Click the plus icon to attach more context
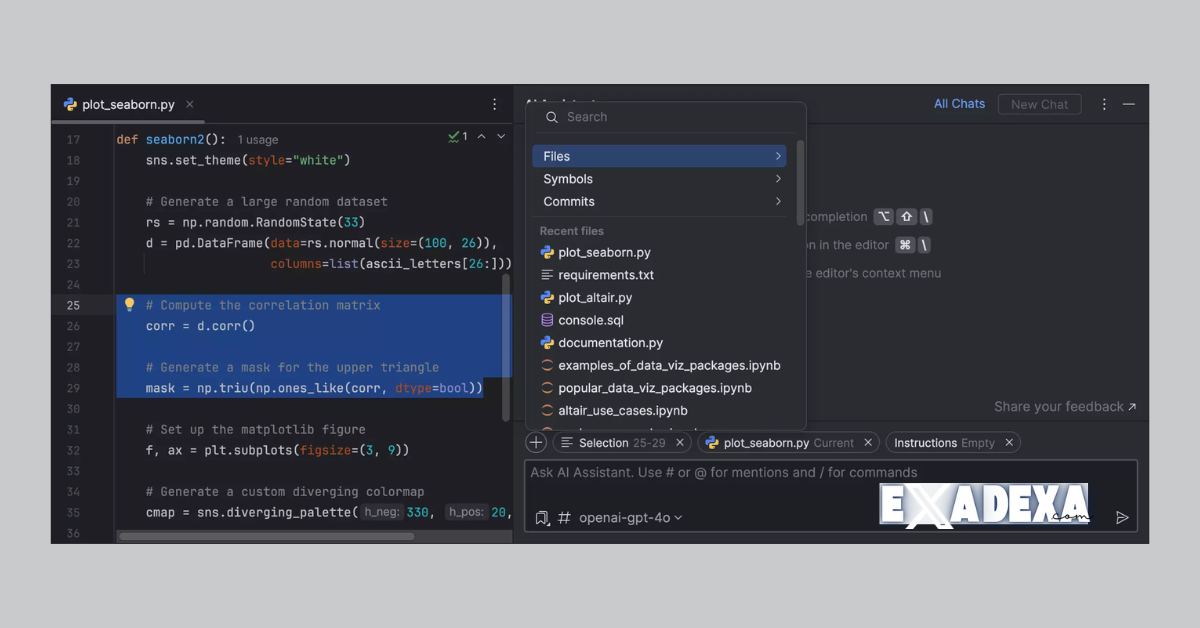The width and height of the screenshot is (1200, 628). 536,441
